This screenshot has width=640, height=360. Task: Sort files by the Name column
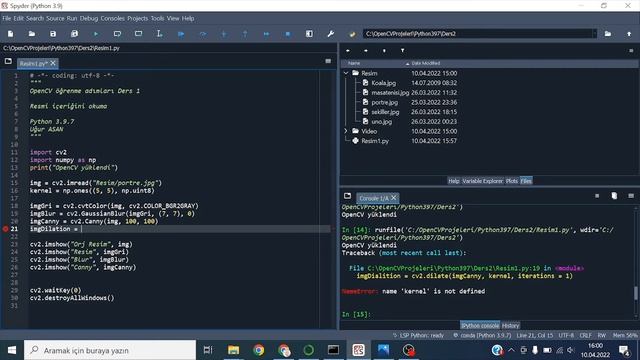click(x=354, y=63)
